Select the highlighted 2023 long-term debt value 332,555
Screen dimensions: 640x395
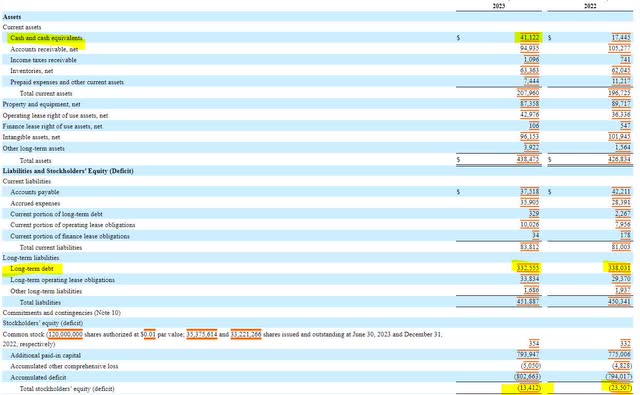coord(528,268)
